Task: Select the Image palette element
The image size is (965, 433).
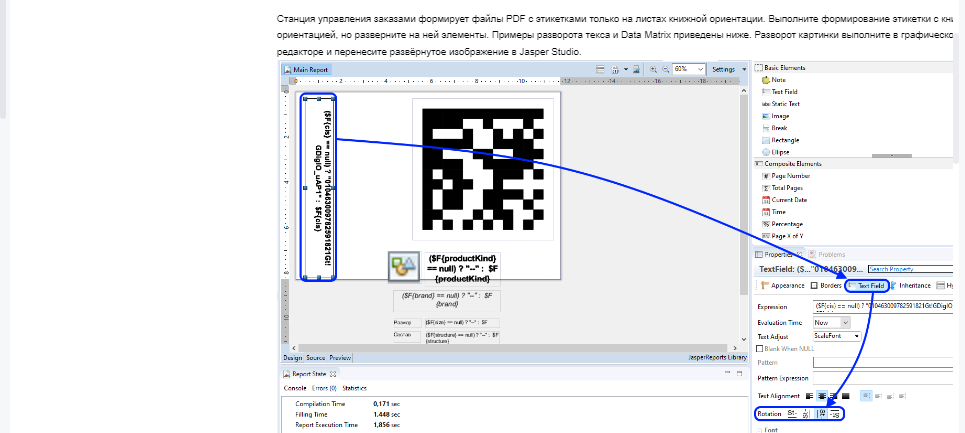Action: click(775, 116)
